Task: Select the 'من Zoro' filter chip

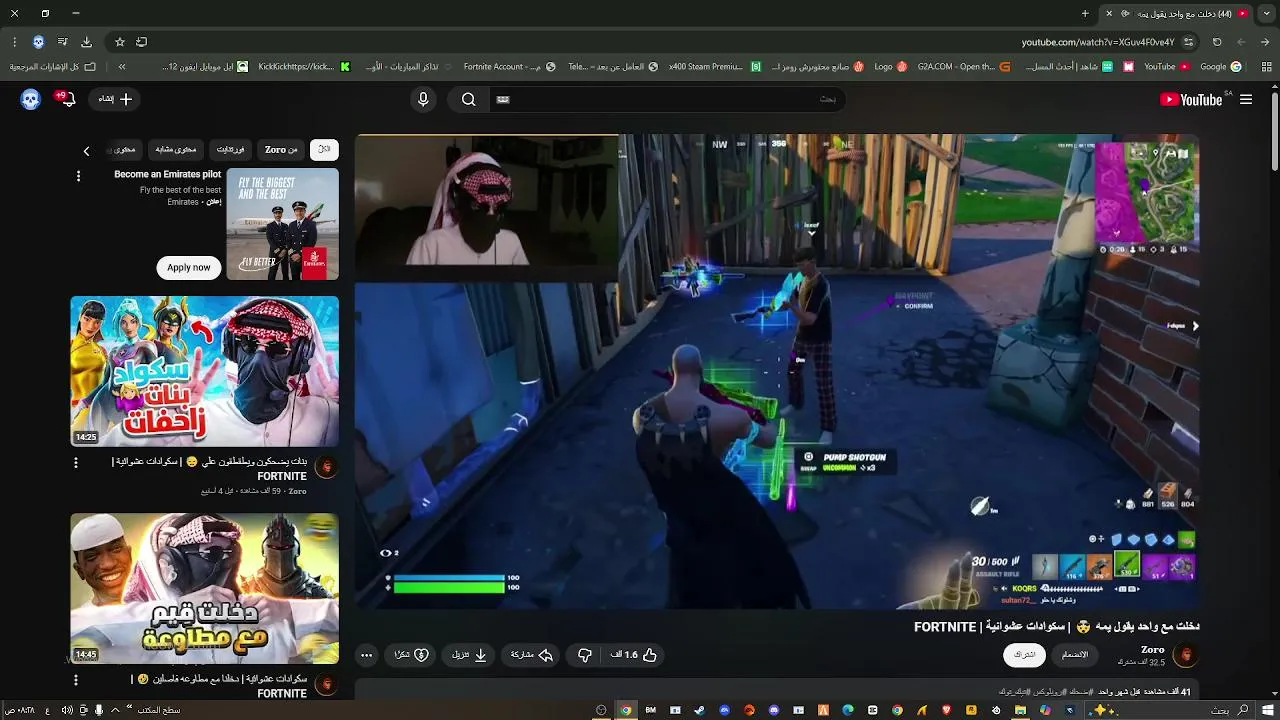Action: [281, 149]
